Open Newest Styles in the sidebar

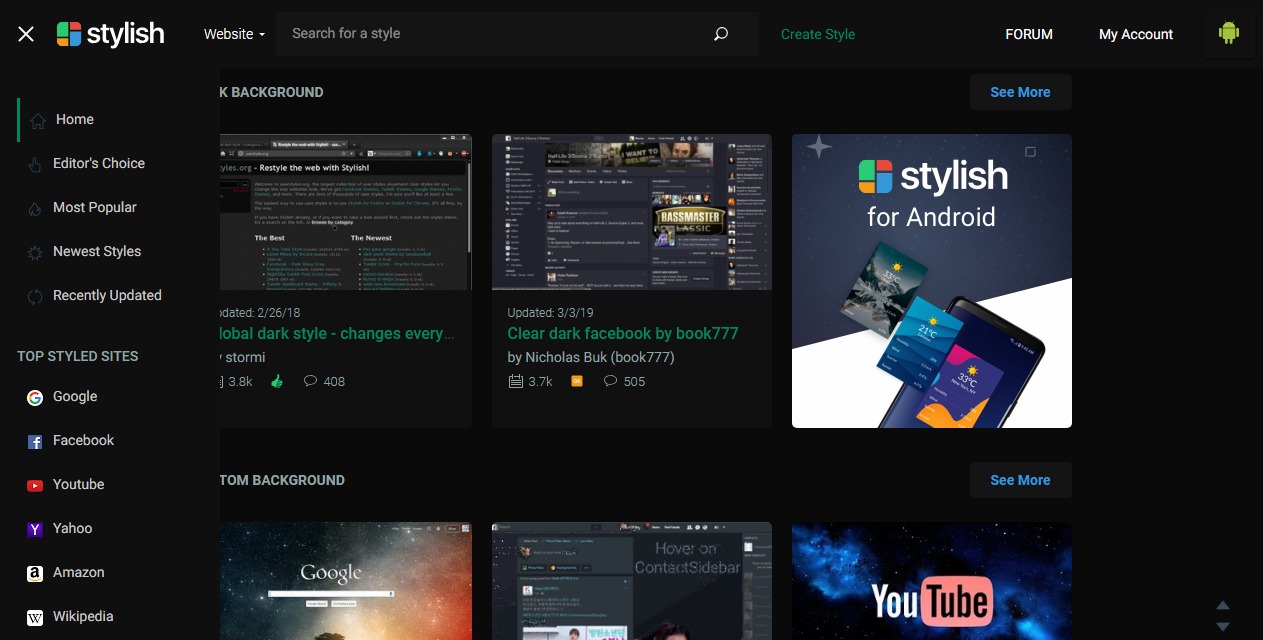click(97, 251)
